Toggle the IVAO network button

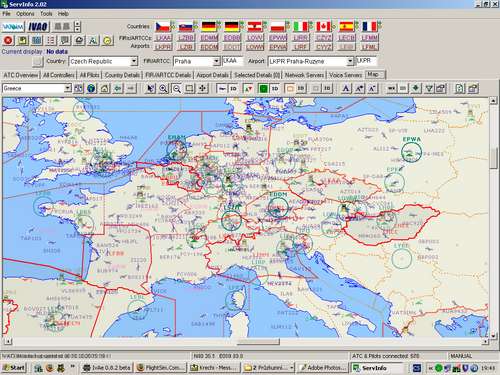pos(38,27)
